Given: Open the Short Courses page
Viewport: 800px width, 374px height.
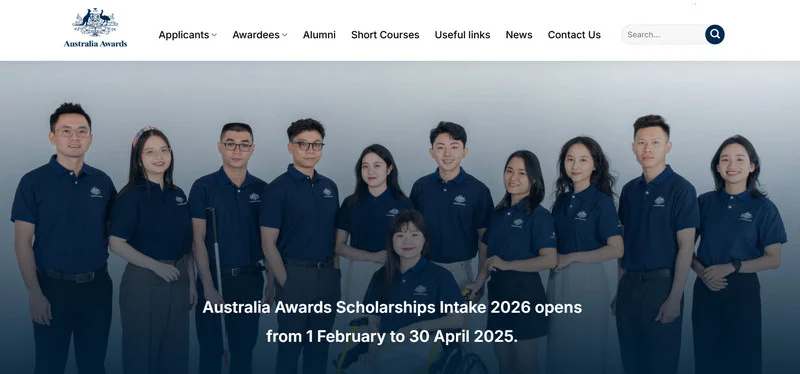Looking at the screenshot, I should click(385, 35).
